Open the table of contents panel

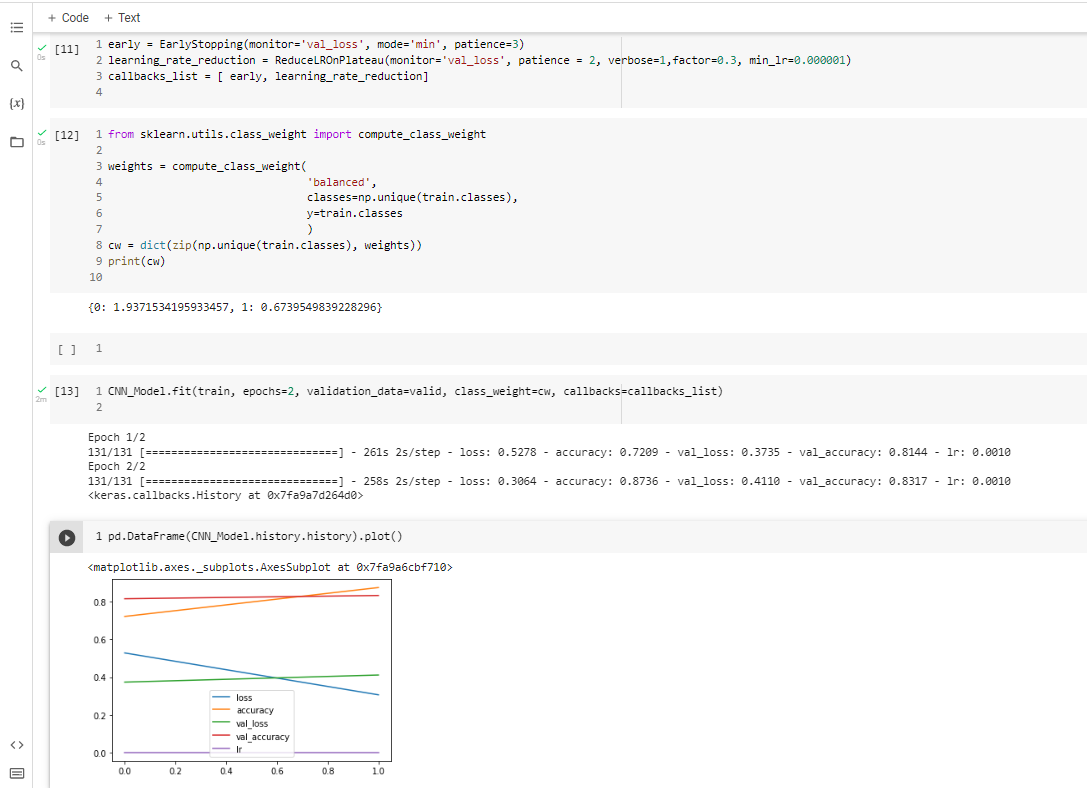point(17,28)
